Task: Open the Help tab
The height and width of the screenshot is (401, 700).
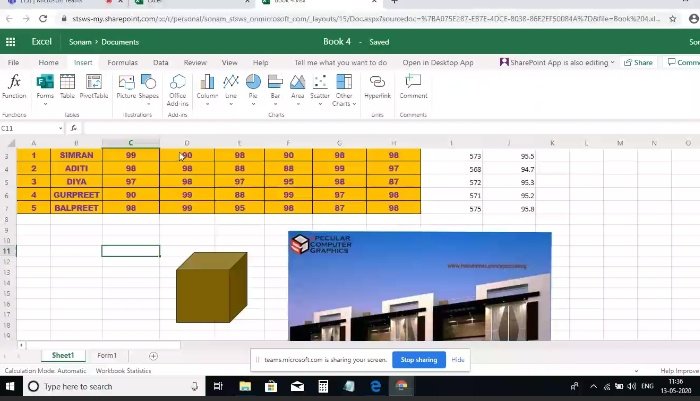Action: coord(261,63)
